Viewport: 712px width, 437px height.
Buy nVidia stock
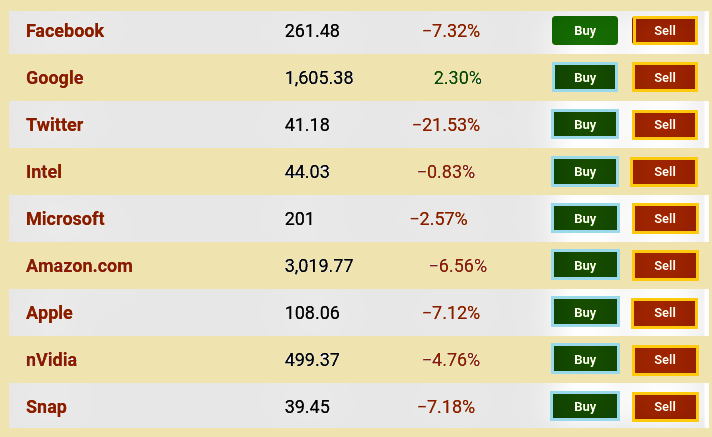pyautogui.click(x=585, y=359)
